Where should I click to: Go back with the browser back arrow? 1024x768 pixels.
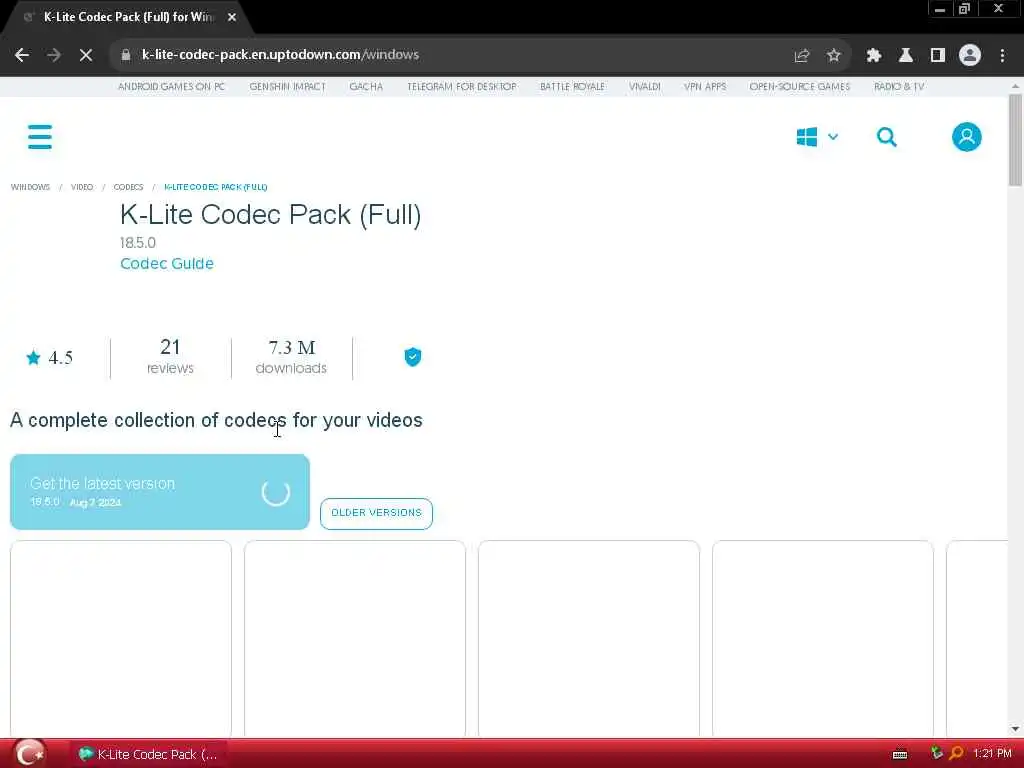pyautogui.click(x=22, y=55)
